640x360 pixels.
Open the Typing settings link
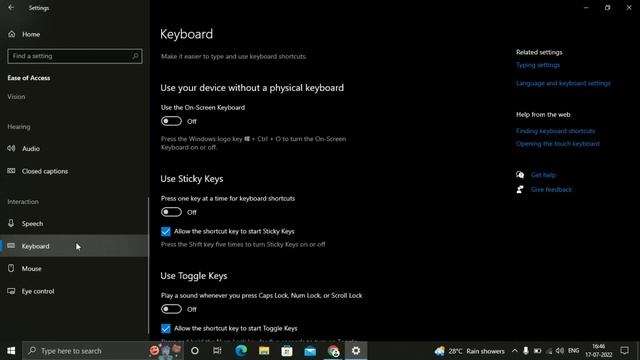pos(538,65)
